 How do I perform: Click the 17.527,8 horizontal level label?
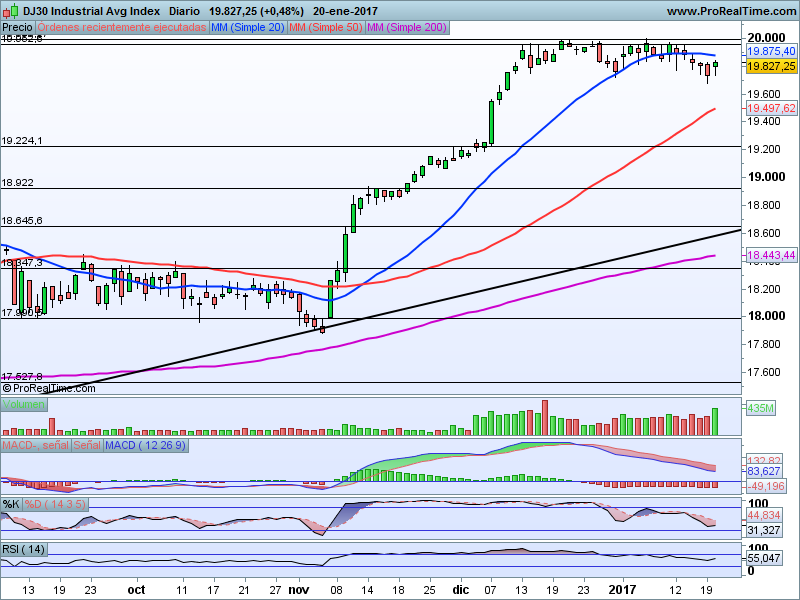tap(22, 377)
